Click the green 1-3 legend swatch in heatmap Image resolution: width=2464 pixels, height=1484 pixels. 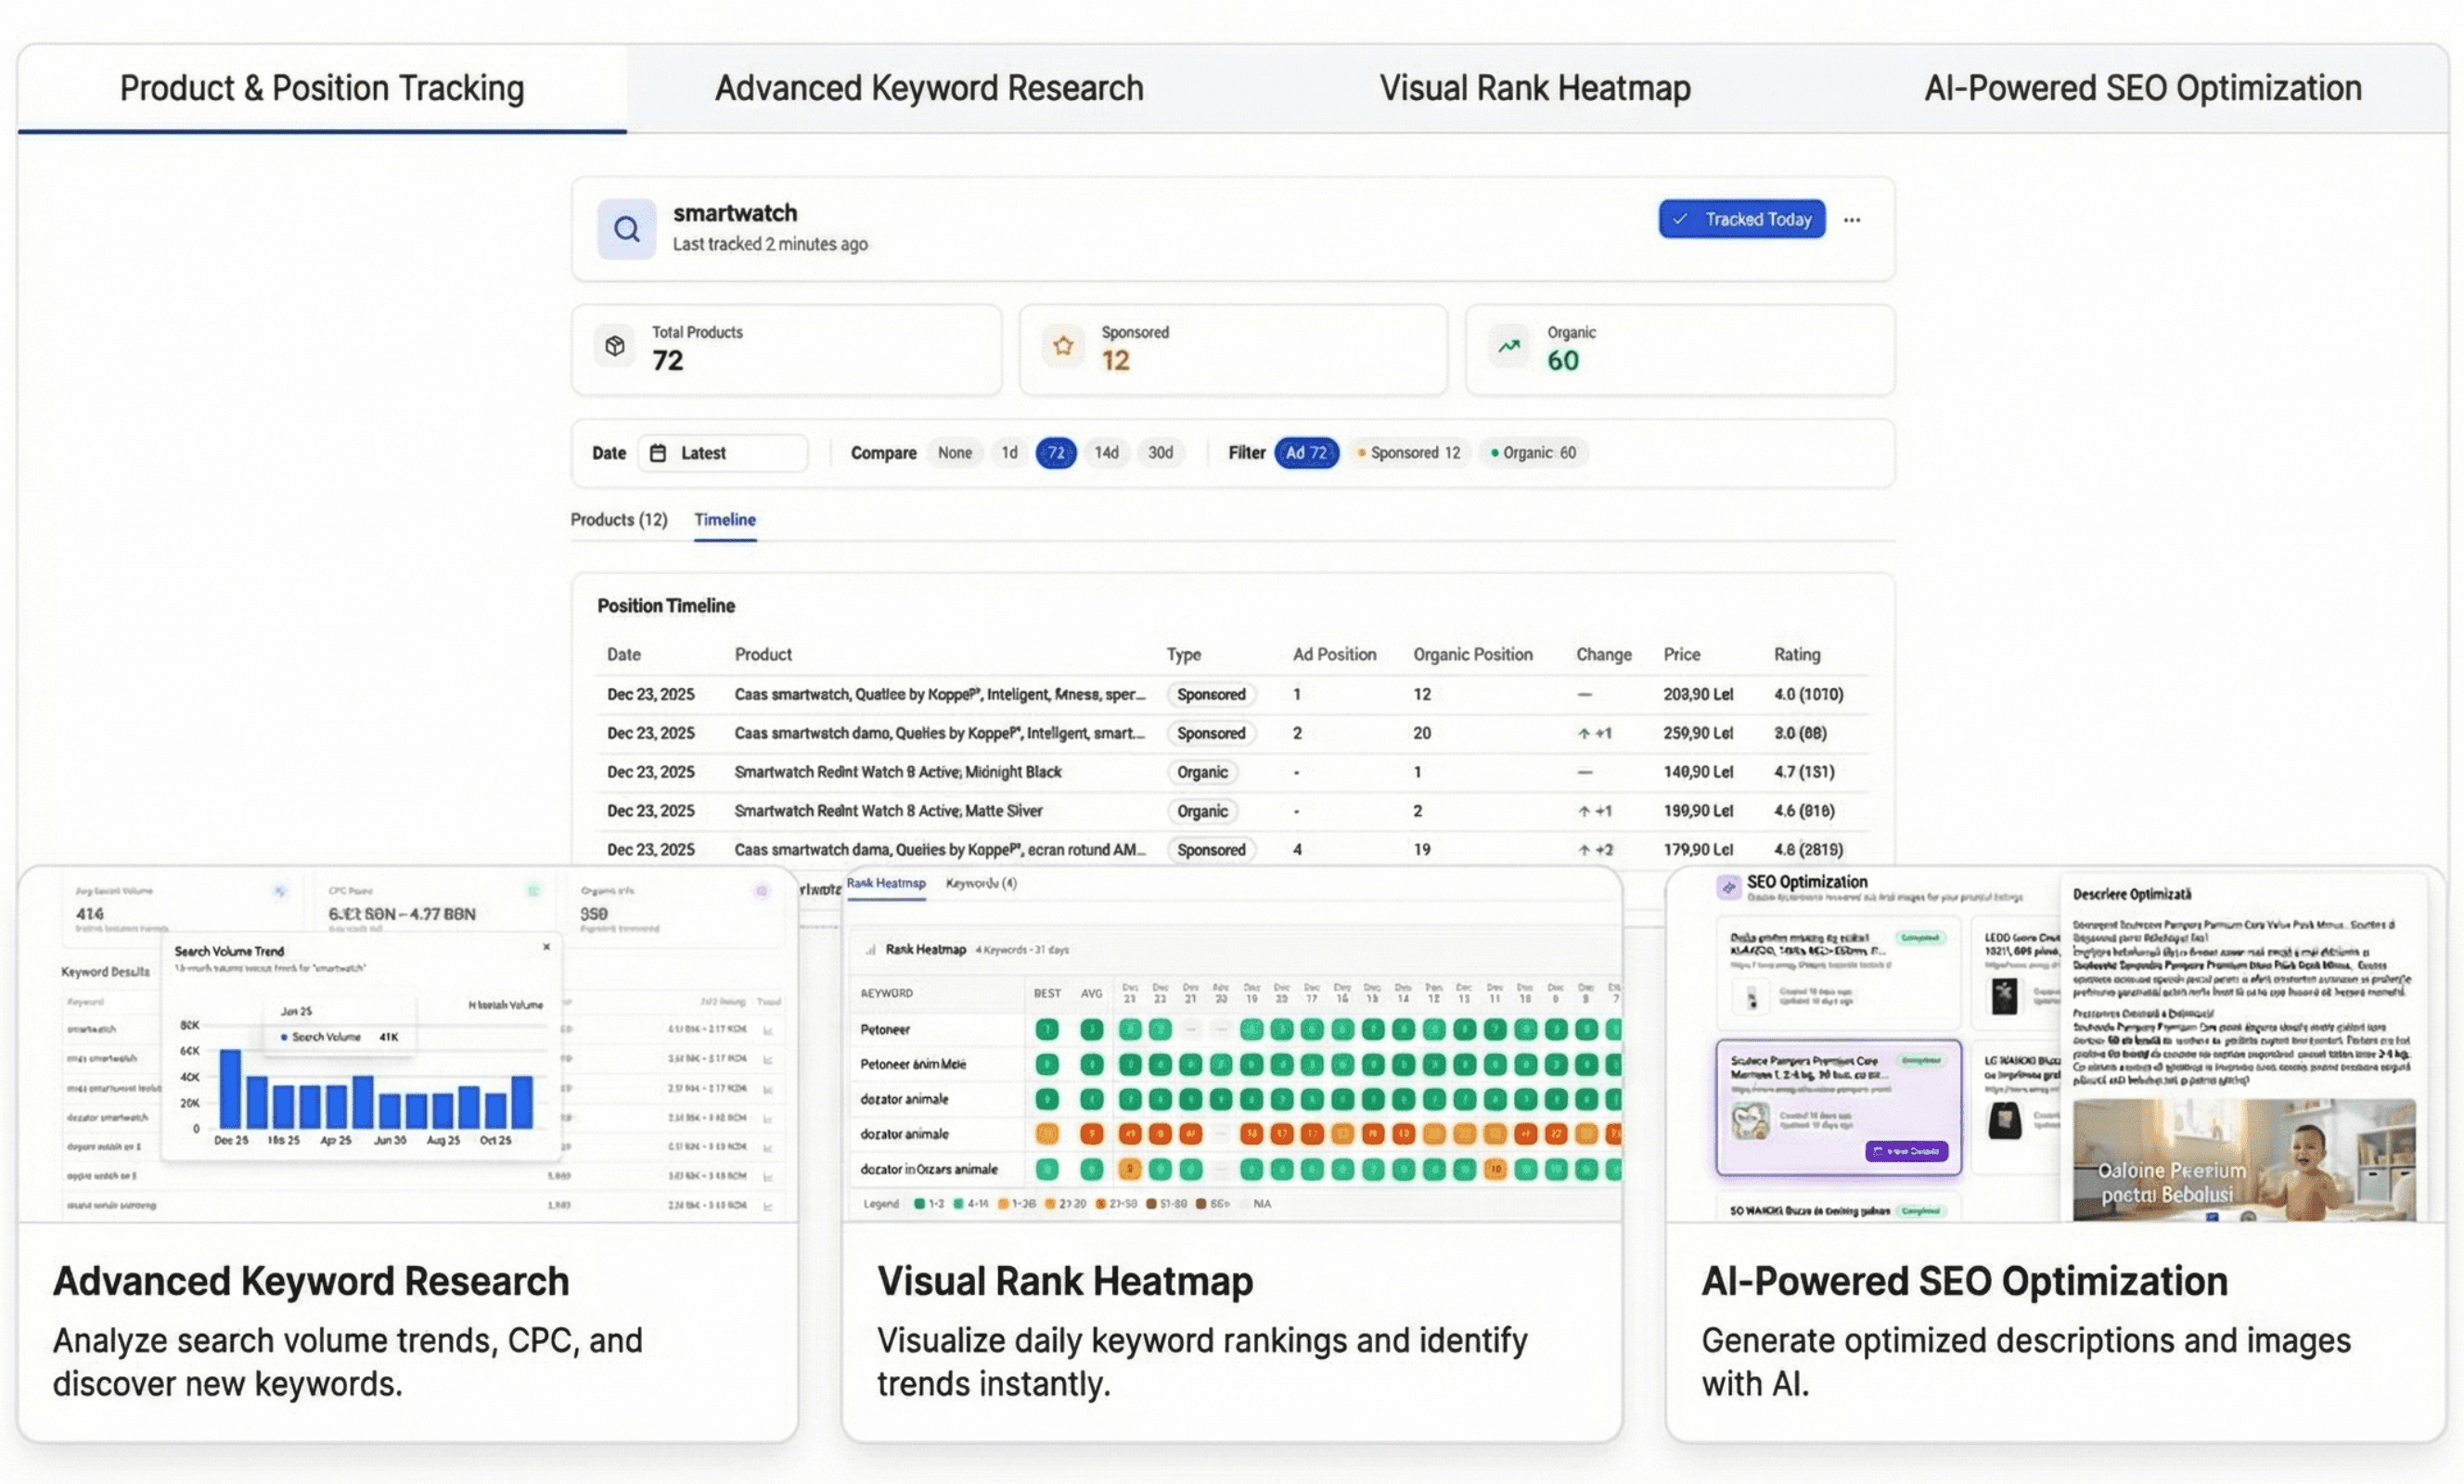(919, 1204)
